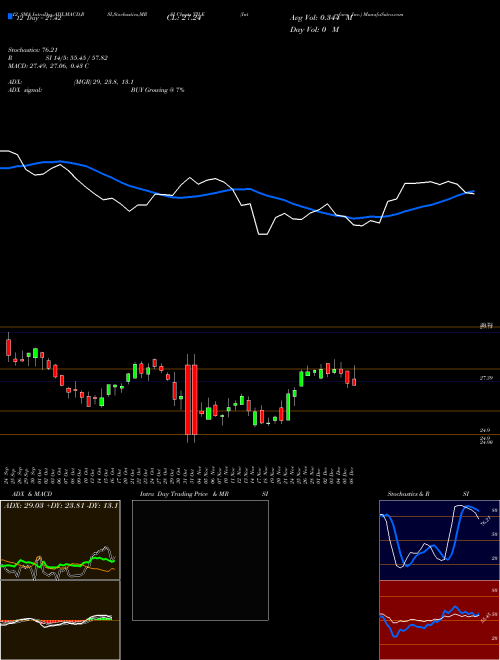Screen dimensions: 500x660
Task: Click the price label 27.39 on the right axis
Action: pos(486,378)
